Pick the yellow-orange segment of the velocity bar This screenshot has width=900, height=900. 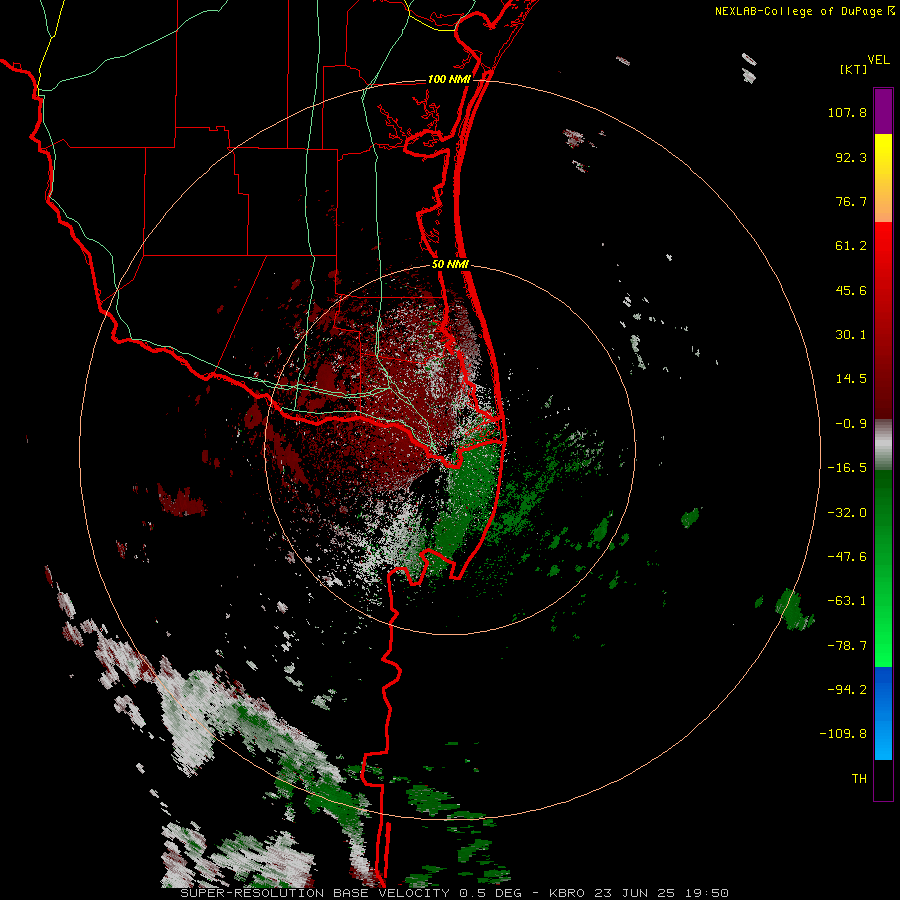click(883, 178)
